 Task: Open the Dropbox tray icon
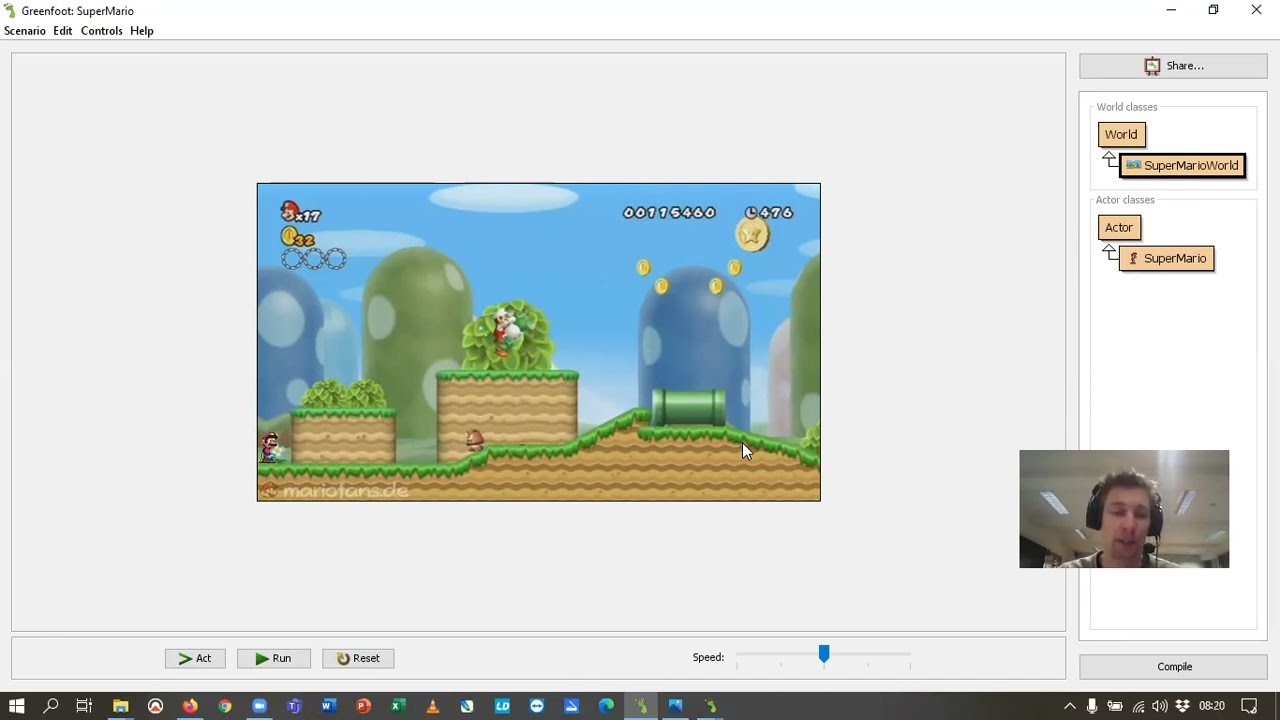1183,706
